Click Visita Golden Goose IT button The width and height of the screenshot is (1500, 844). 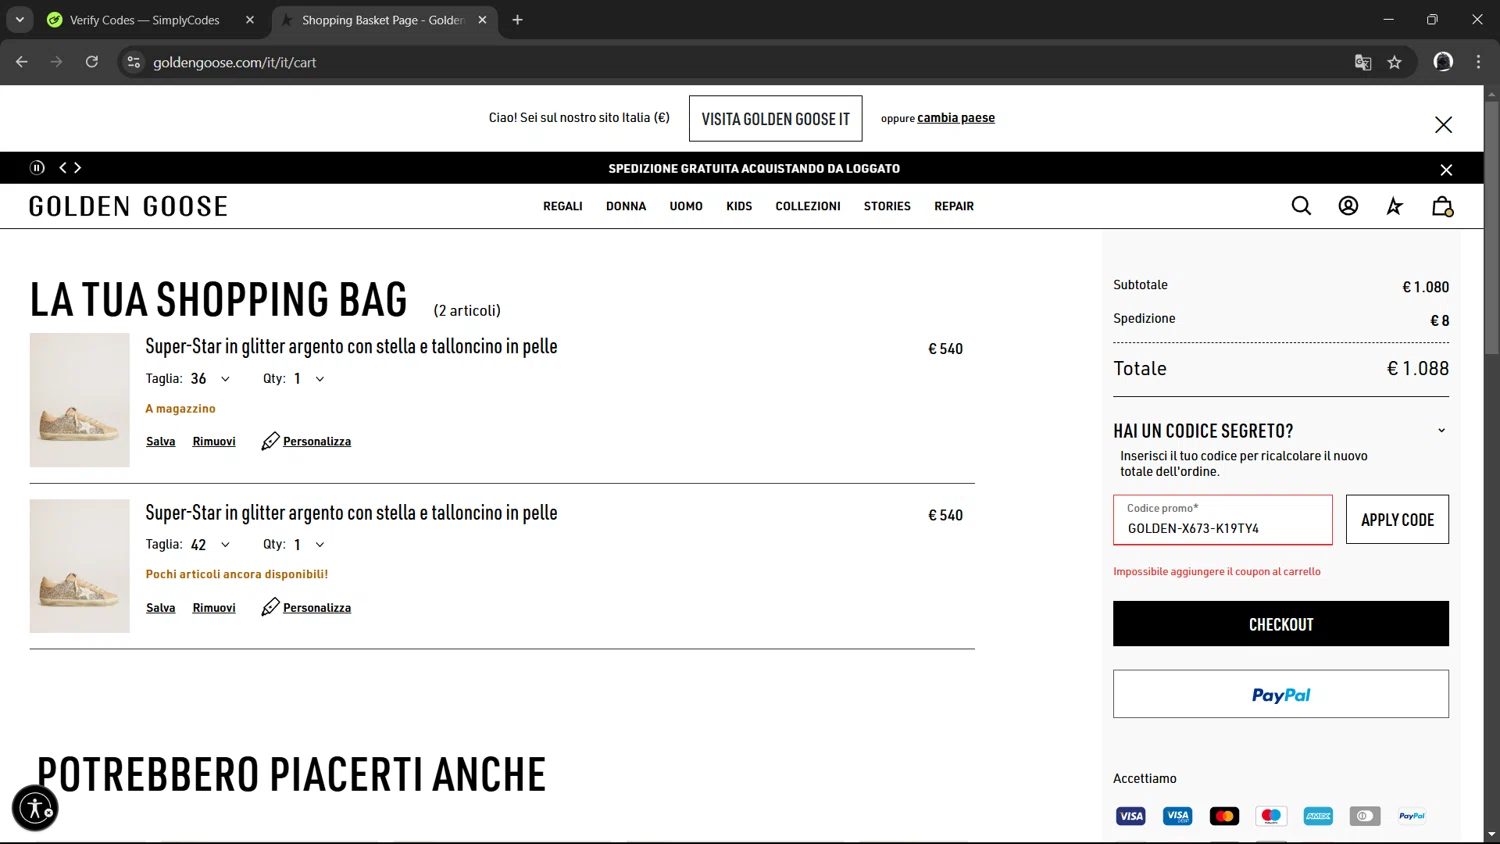(776, 119)
